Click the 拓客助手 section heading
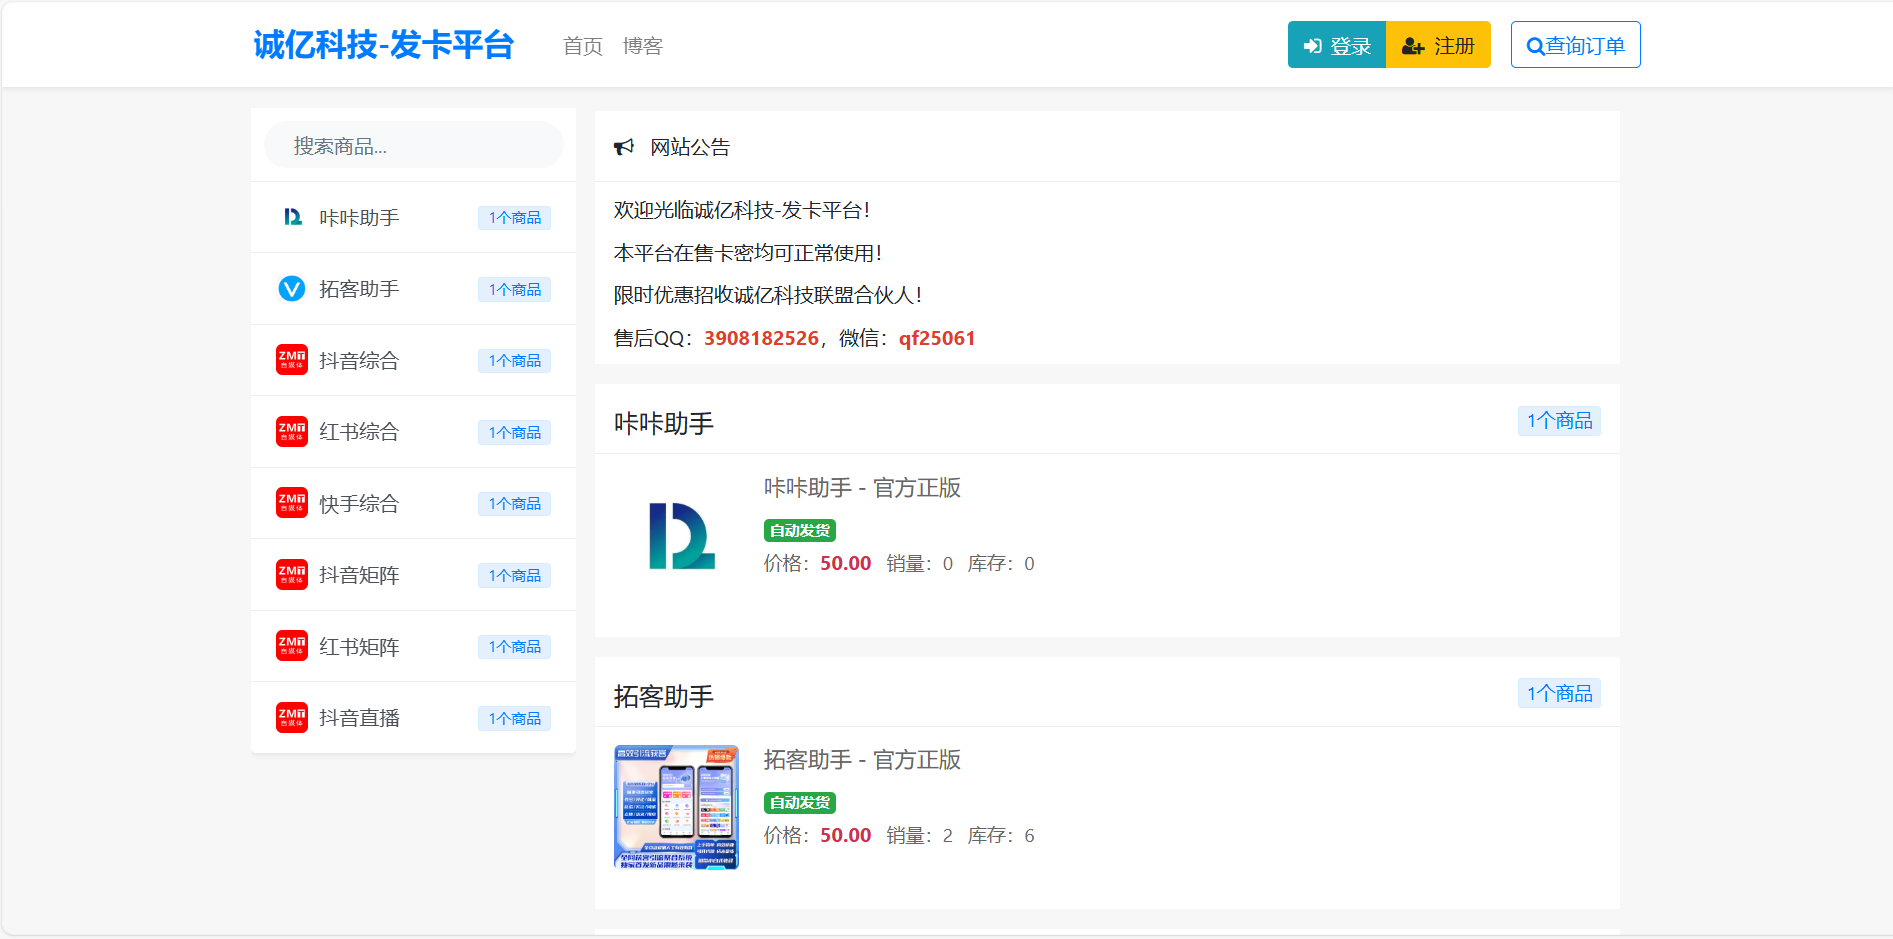The height and width of the screenshot is (939, 1893). pos(664,696)
